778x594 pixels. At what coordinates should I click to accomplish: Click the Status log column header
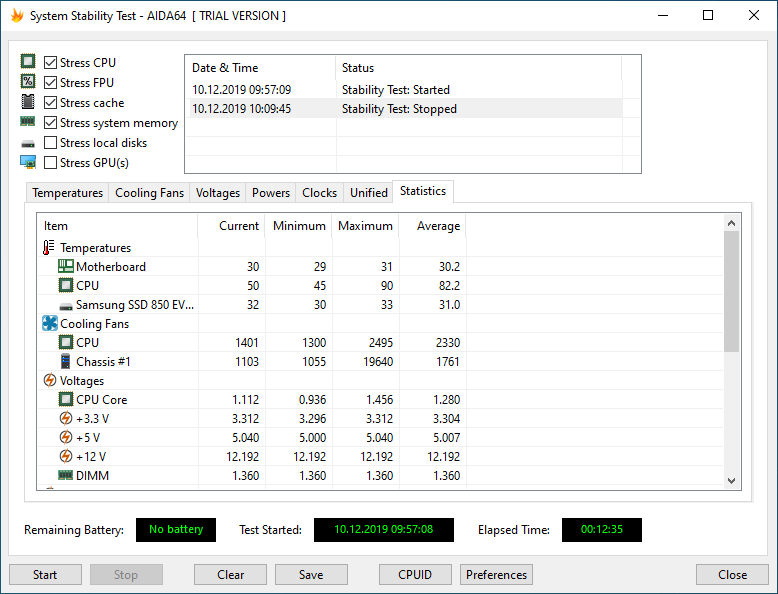[x=478, y=68]
